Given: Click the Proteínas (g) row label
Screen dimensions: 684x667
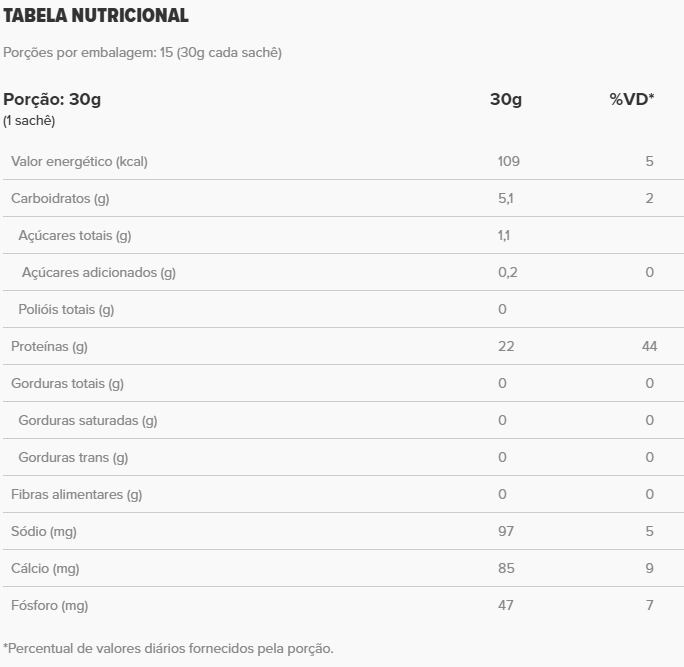Looking at the screenshot, I should pyautogui.click(x=49, y=346).
